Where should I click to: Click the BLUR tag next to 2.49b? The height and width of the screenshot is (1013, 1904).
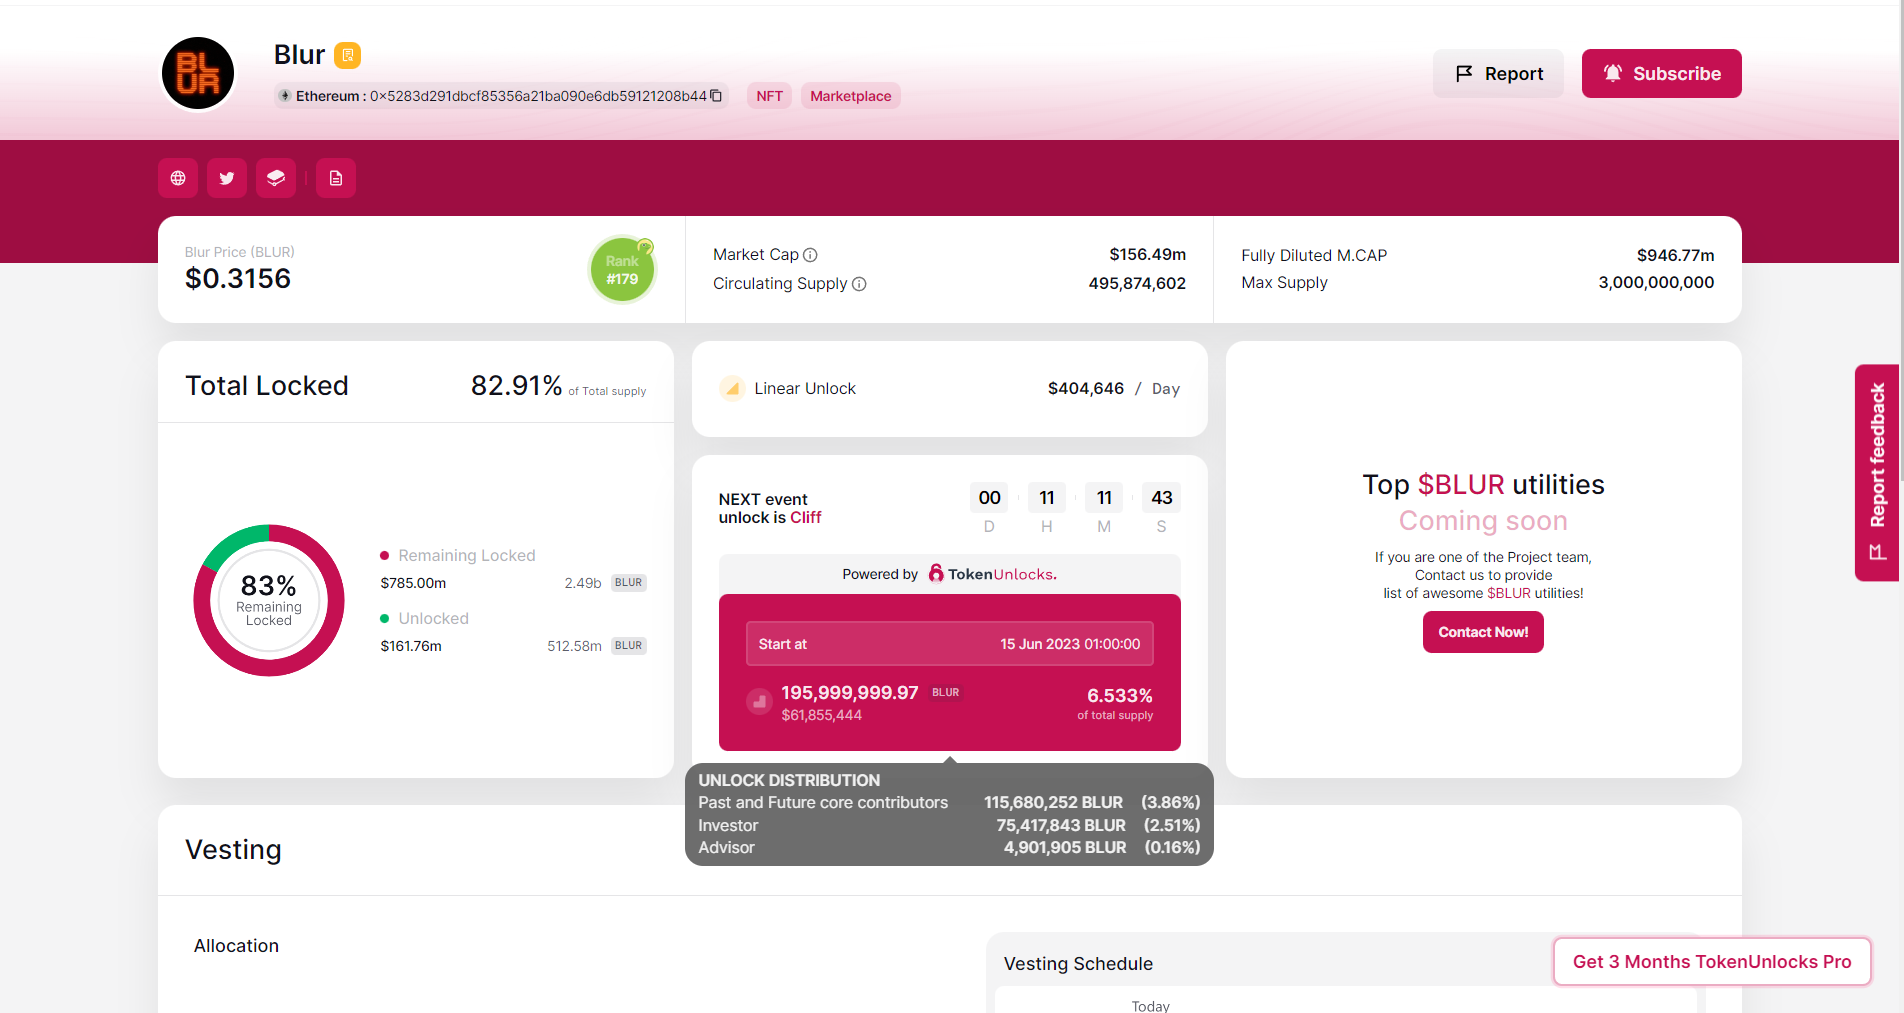[628, 583]
